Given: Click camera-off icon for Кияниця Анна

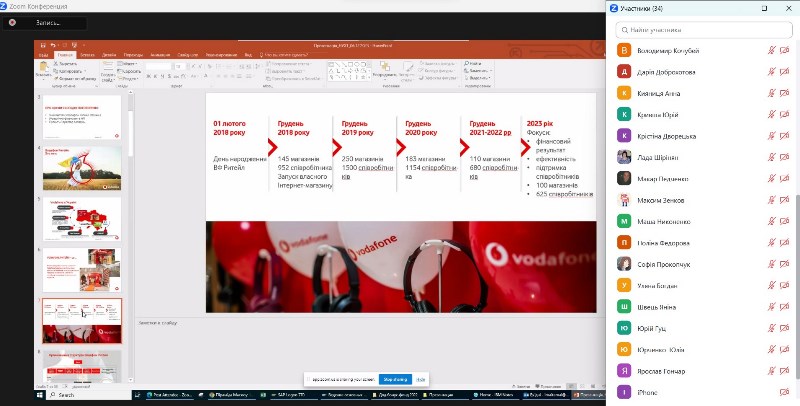Looking at the screenshot, I should 785,93.
